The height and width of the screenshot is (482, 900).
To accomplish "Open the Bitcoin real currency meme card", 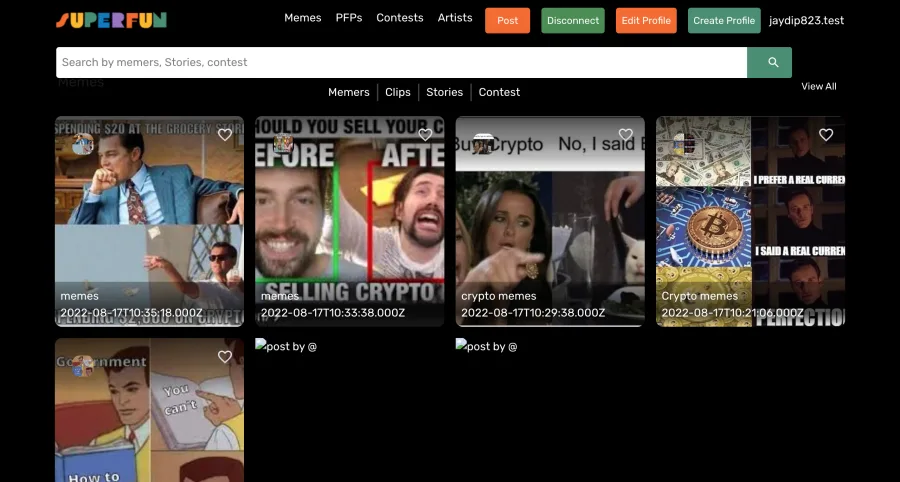I will tap(750, 221).
